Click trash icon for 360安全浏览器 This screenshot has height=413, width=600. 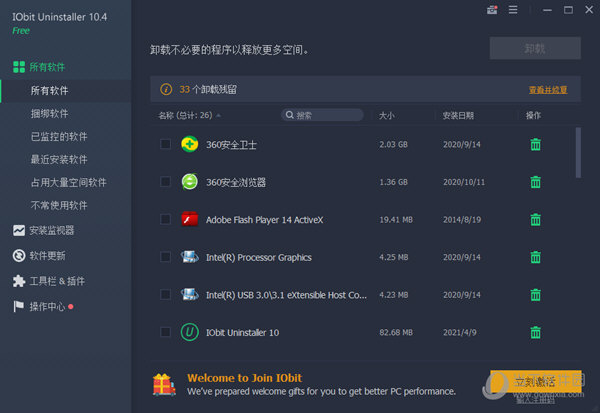535,182
